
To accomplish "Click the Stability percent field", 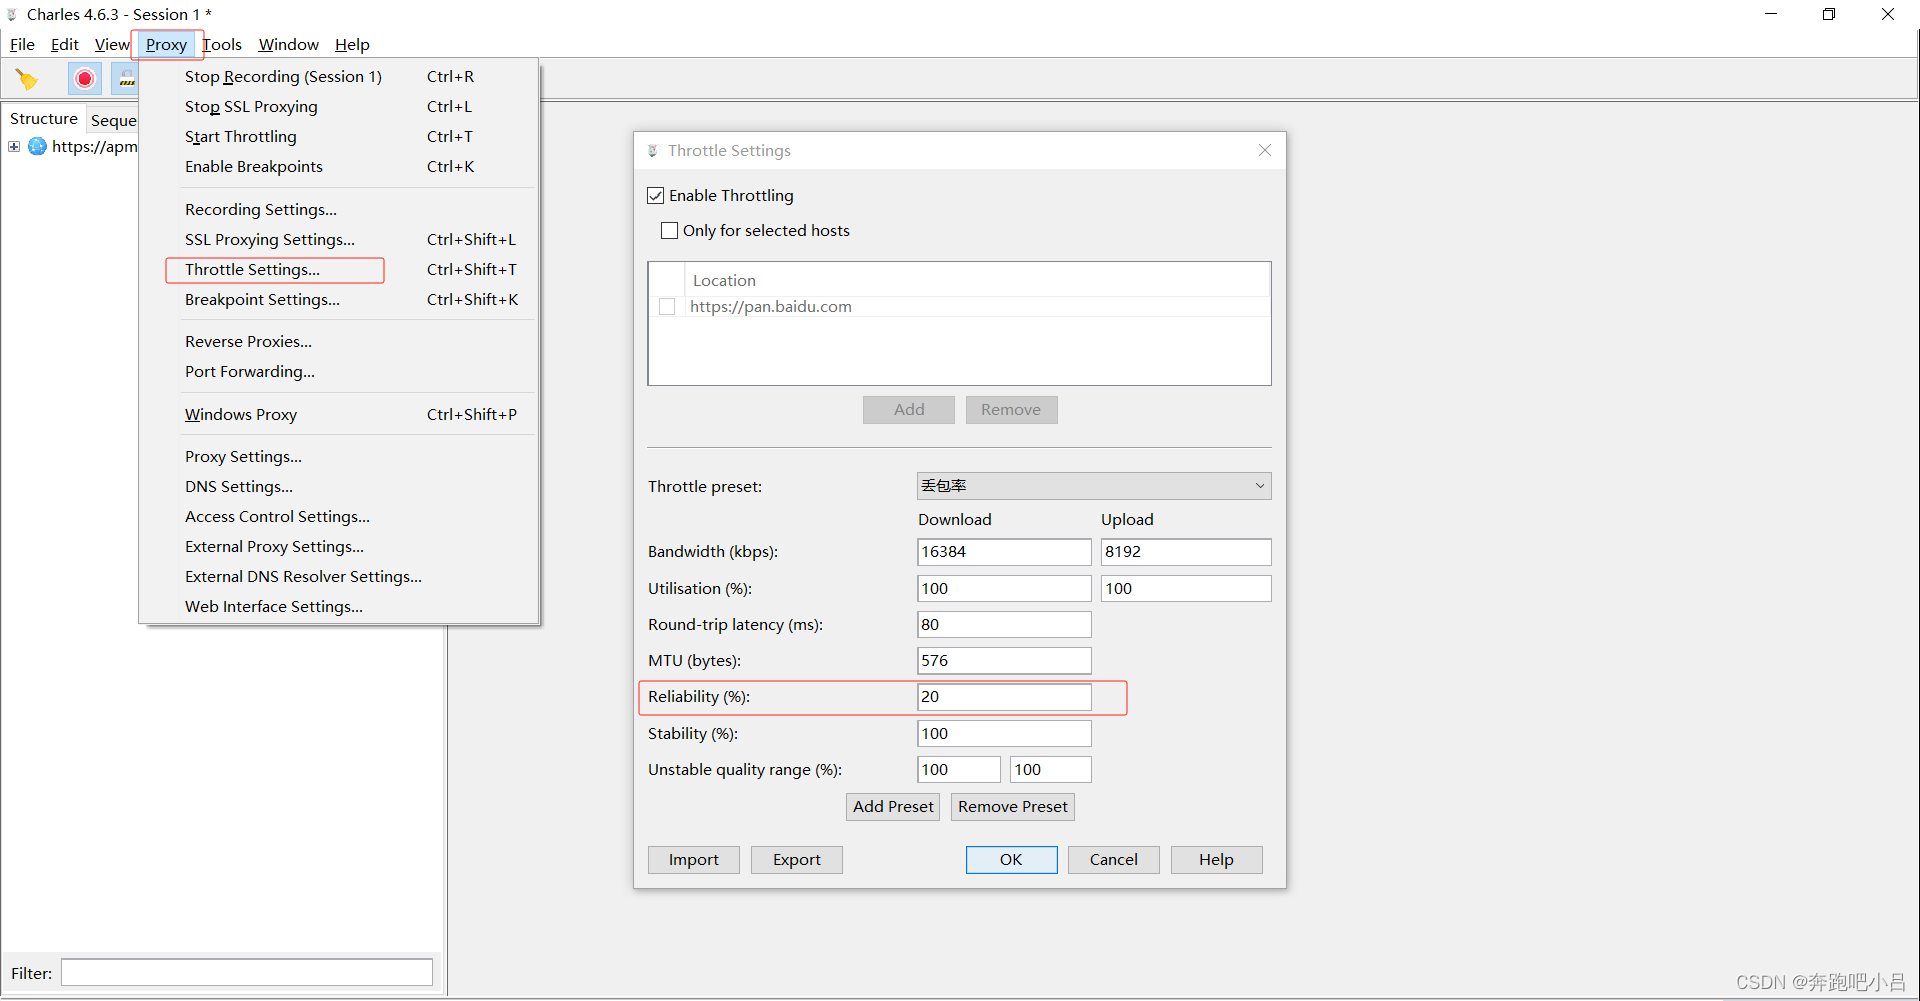I will 1004,734.
